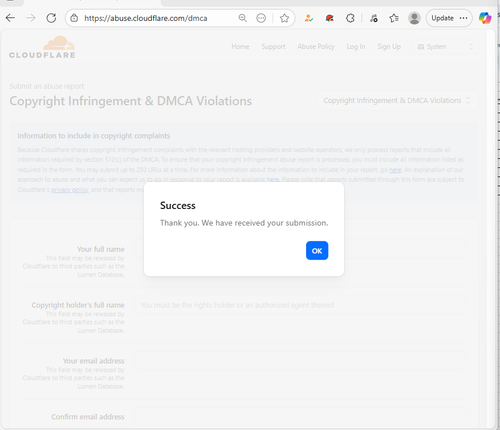
Task: Click the circled three-dot icon in address bar
Action: [261, 18]
